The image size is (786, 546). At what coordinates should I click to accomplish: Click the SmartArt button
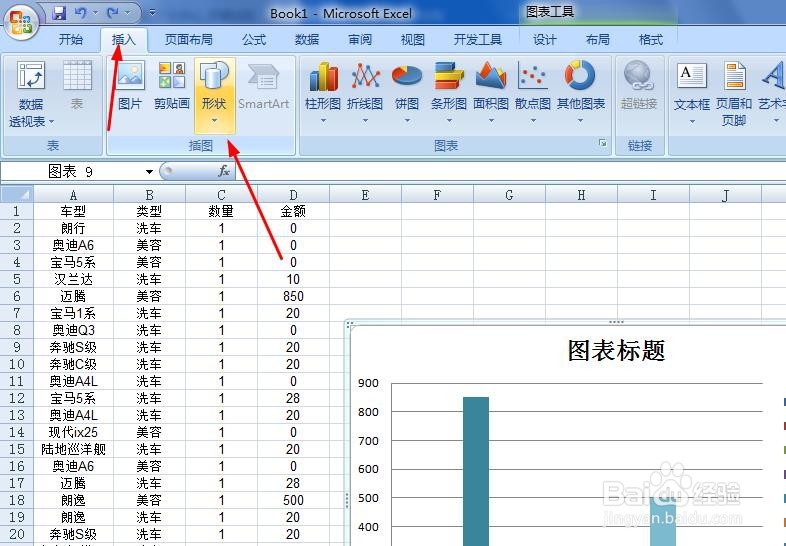coord(264,85)
